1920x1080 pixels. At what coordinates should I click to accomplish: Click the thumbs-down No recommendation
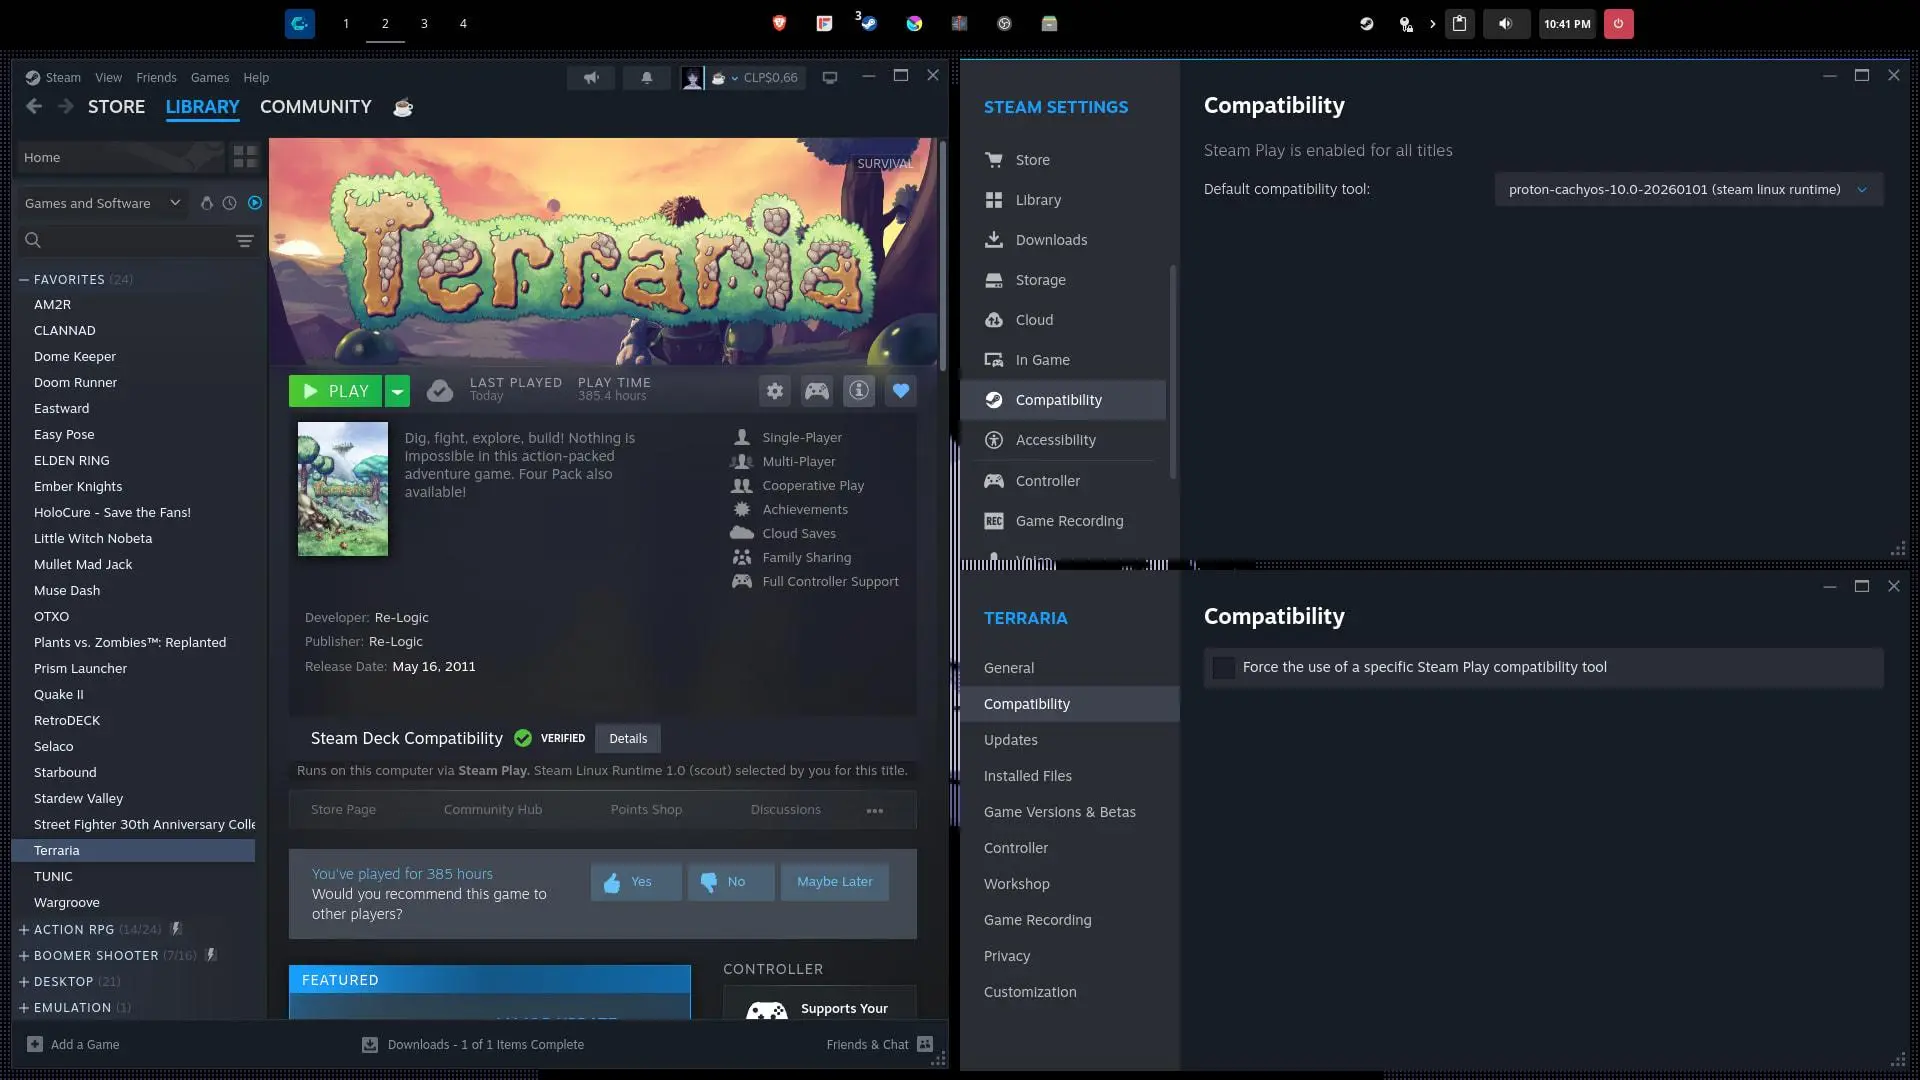731,882
